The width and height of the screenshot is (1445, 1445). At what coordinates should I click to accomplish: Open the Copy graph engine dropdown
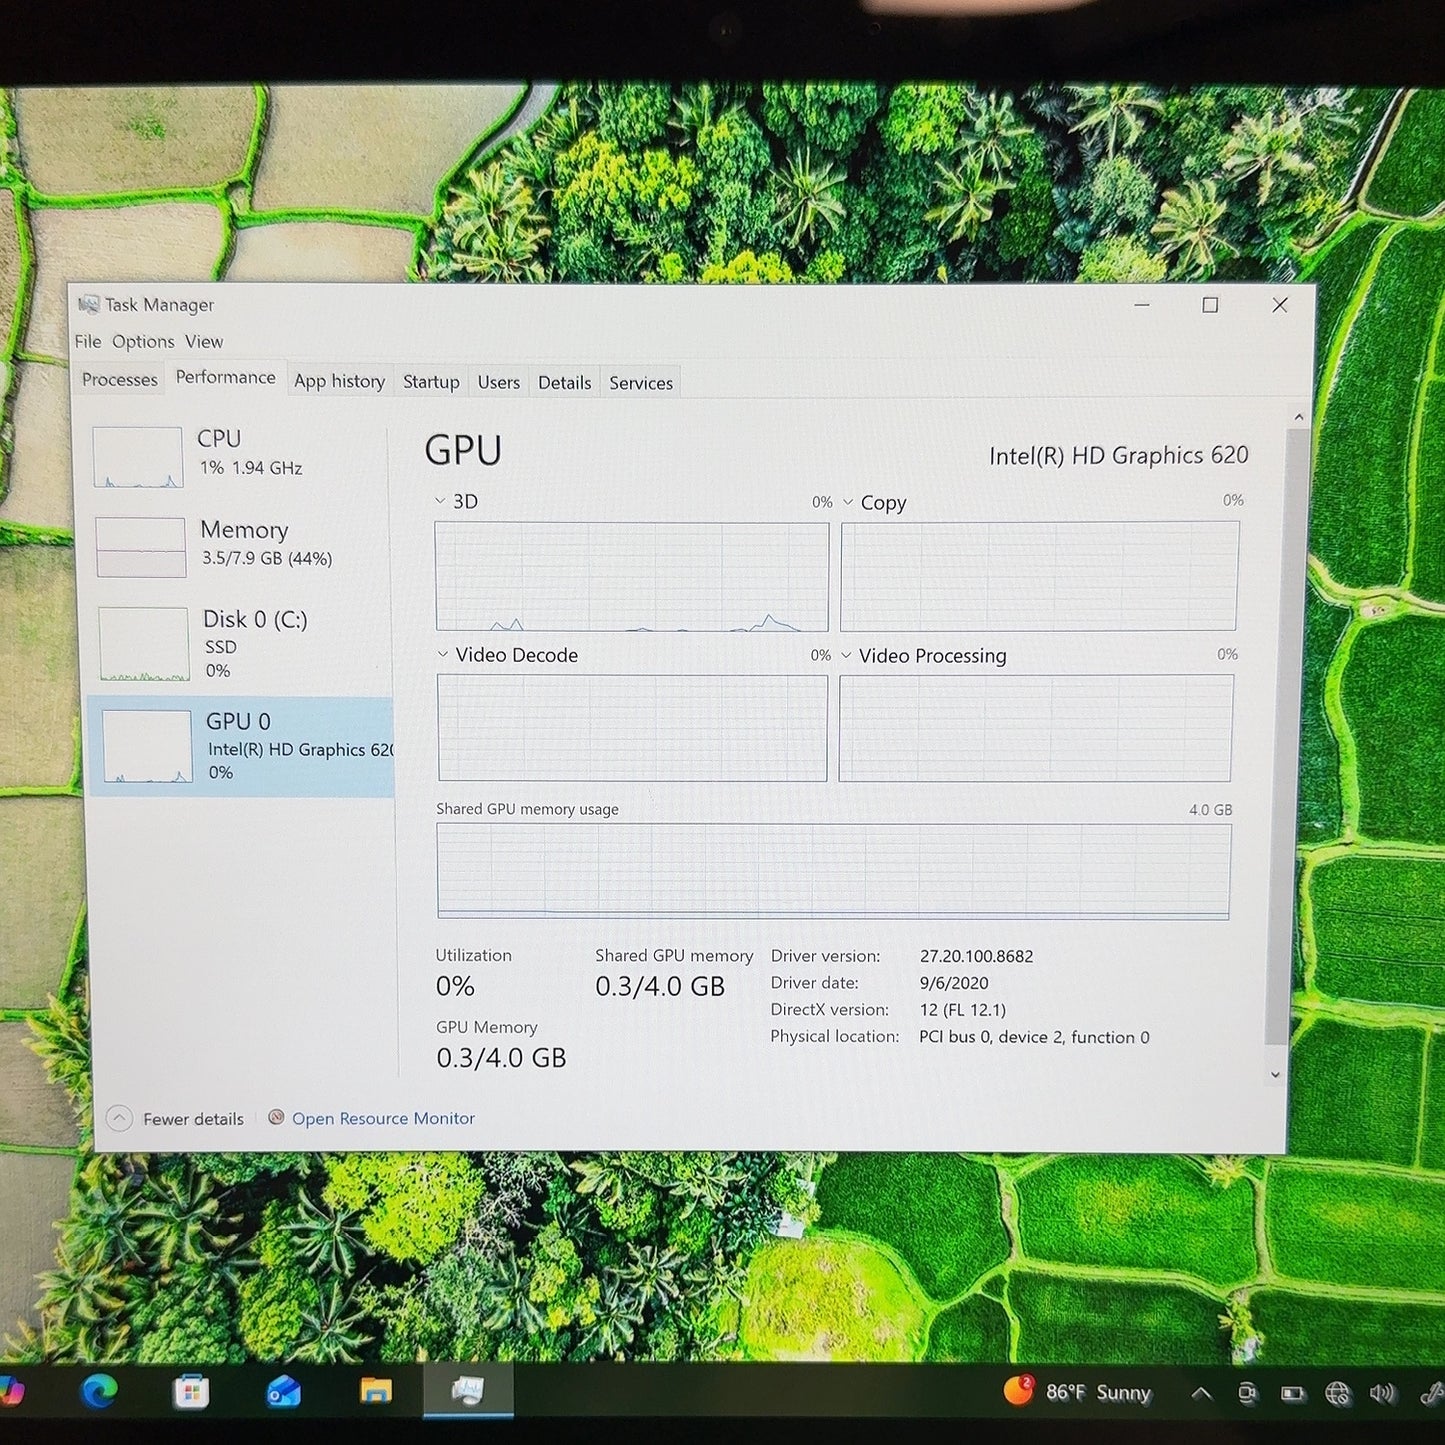(848, 502)
